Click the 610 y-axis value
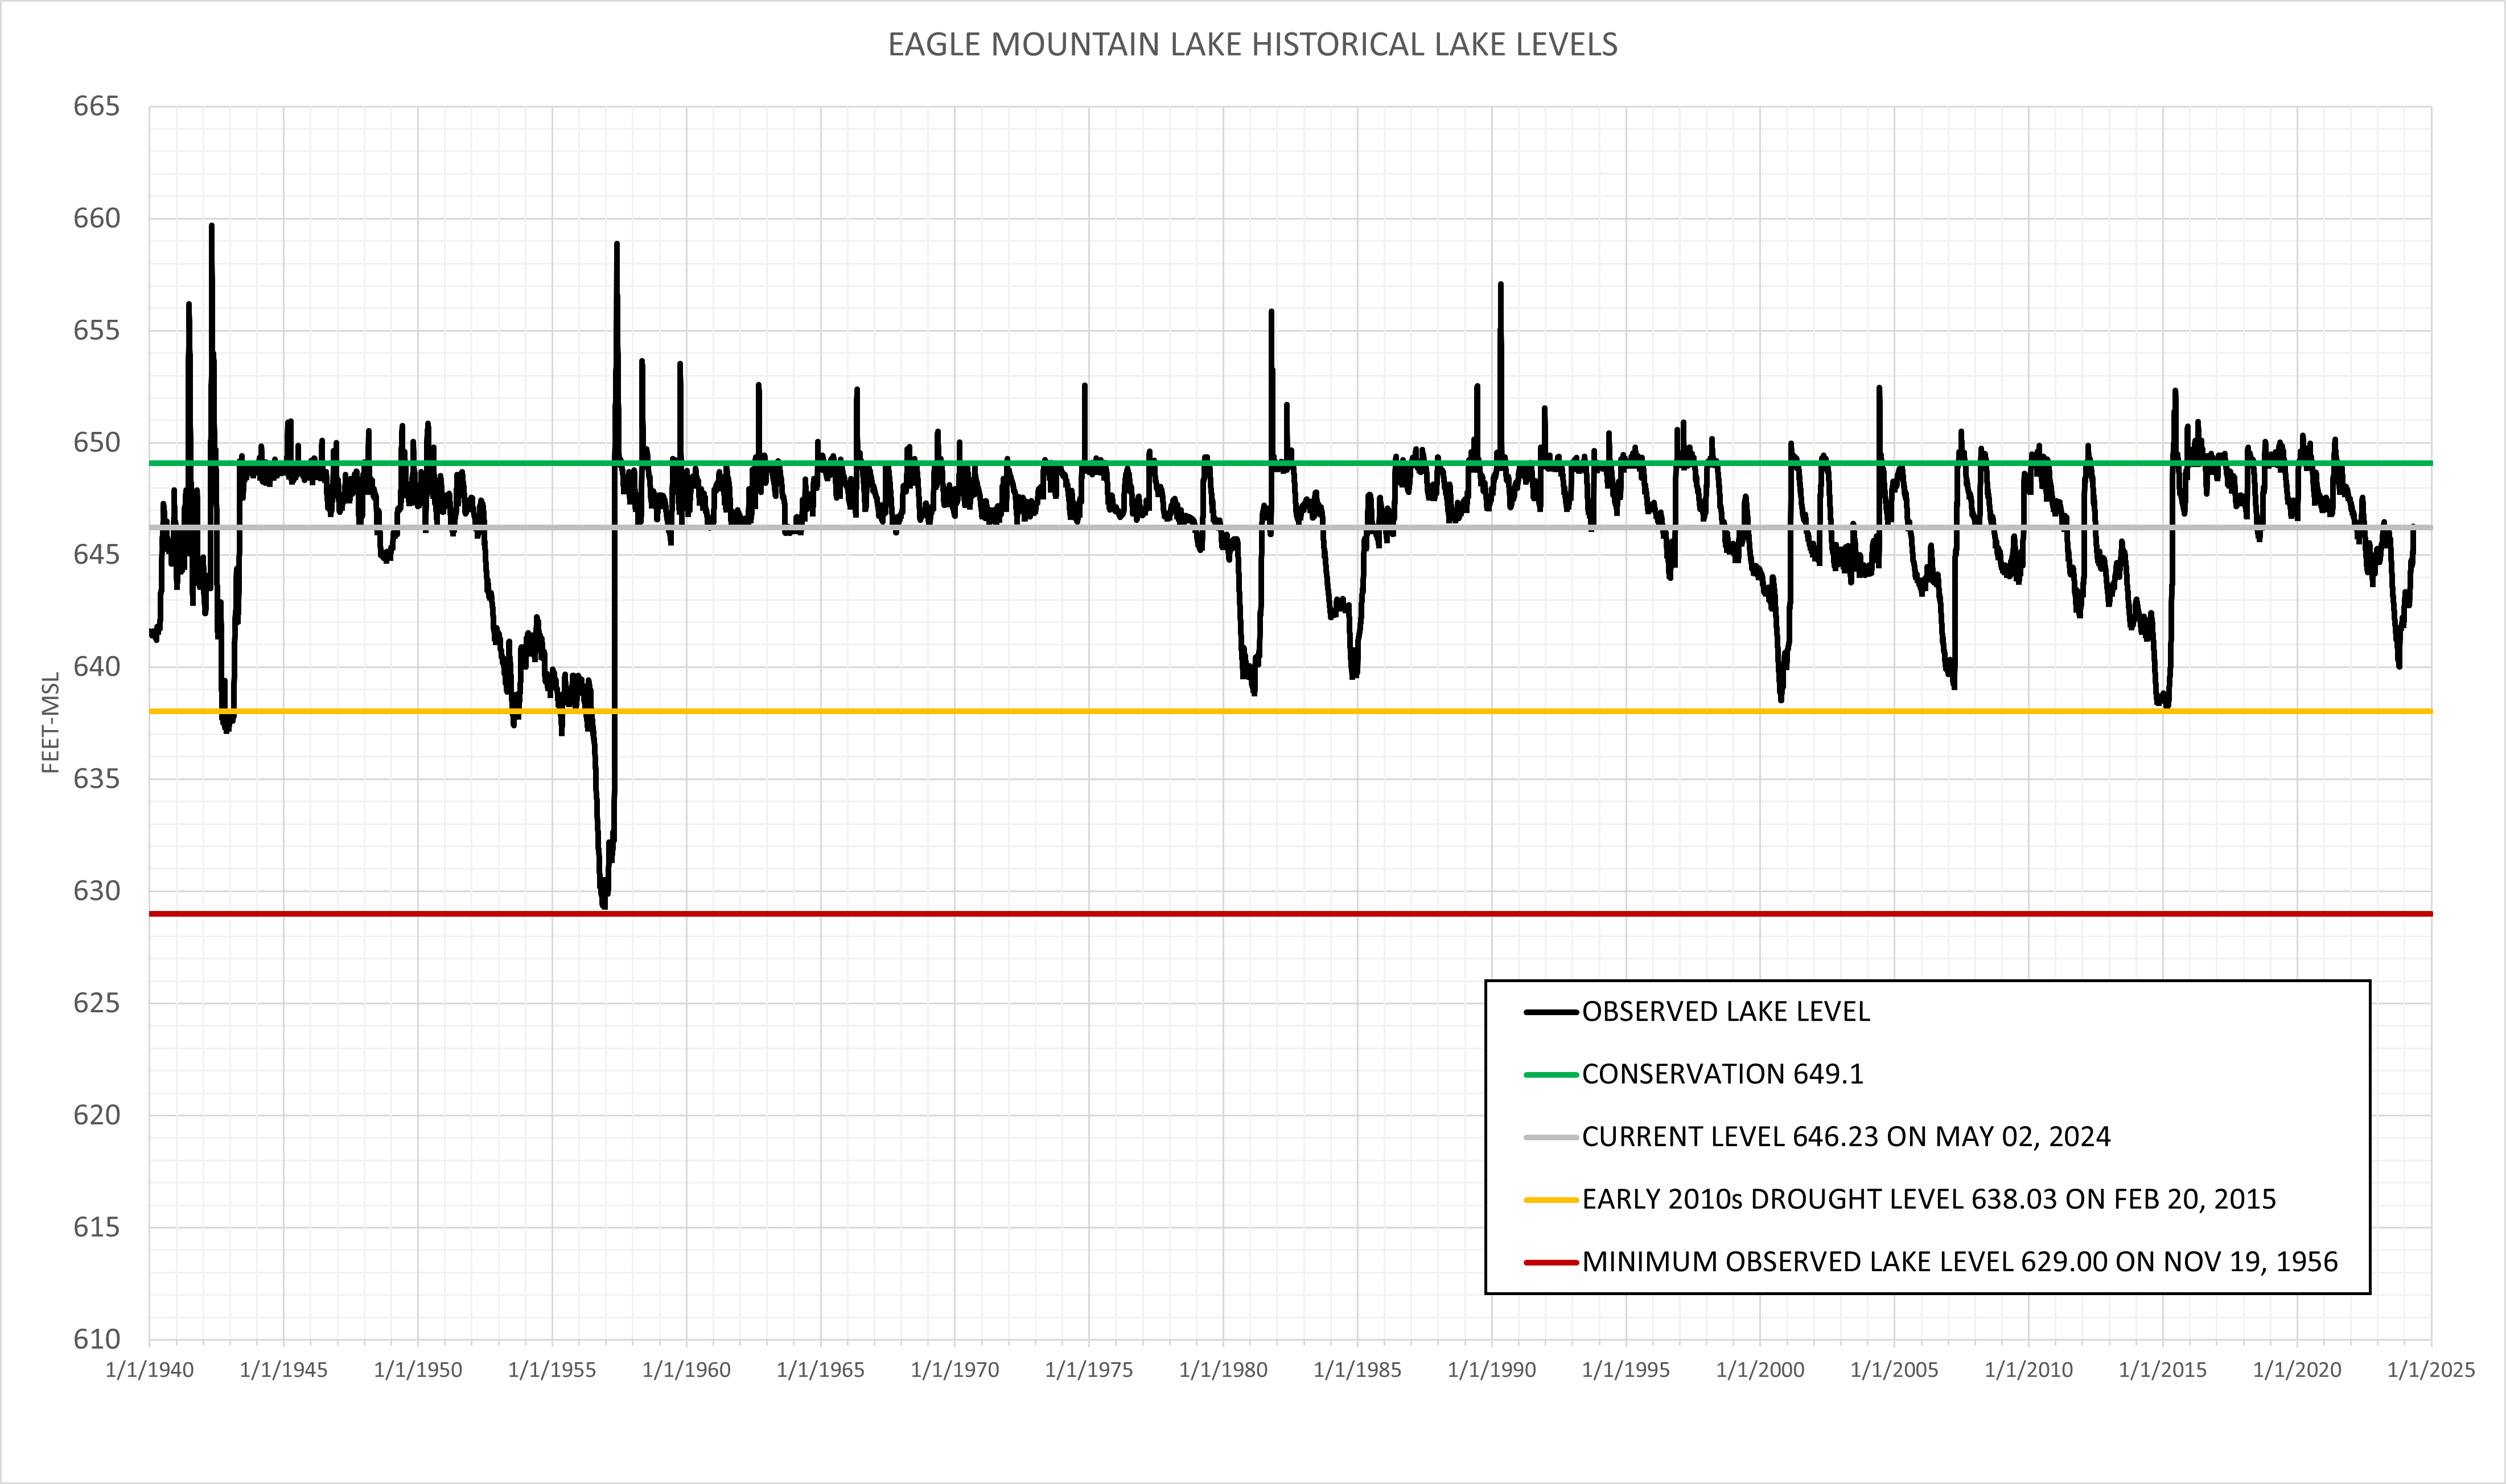Viewport: 2506px width, 1484px height. 96,1339
